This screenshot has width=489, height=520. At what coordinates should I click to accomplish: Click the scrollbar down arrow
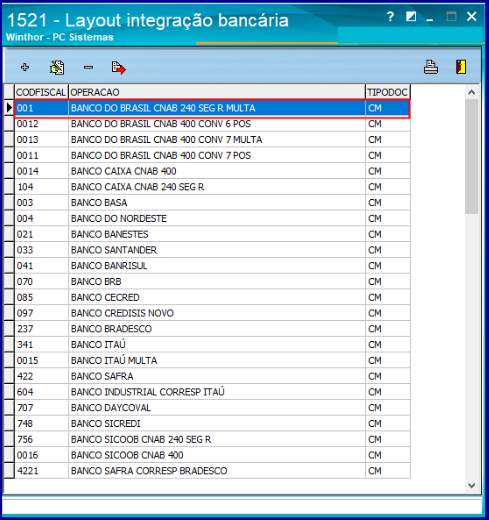[471, 485]
